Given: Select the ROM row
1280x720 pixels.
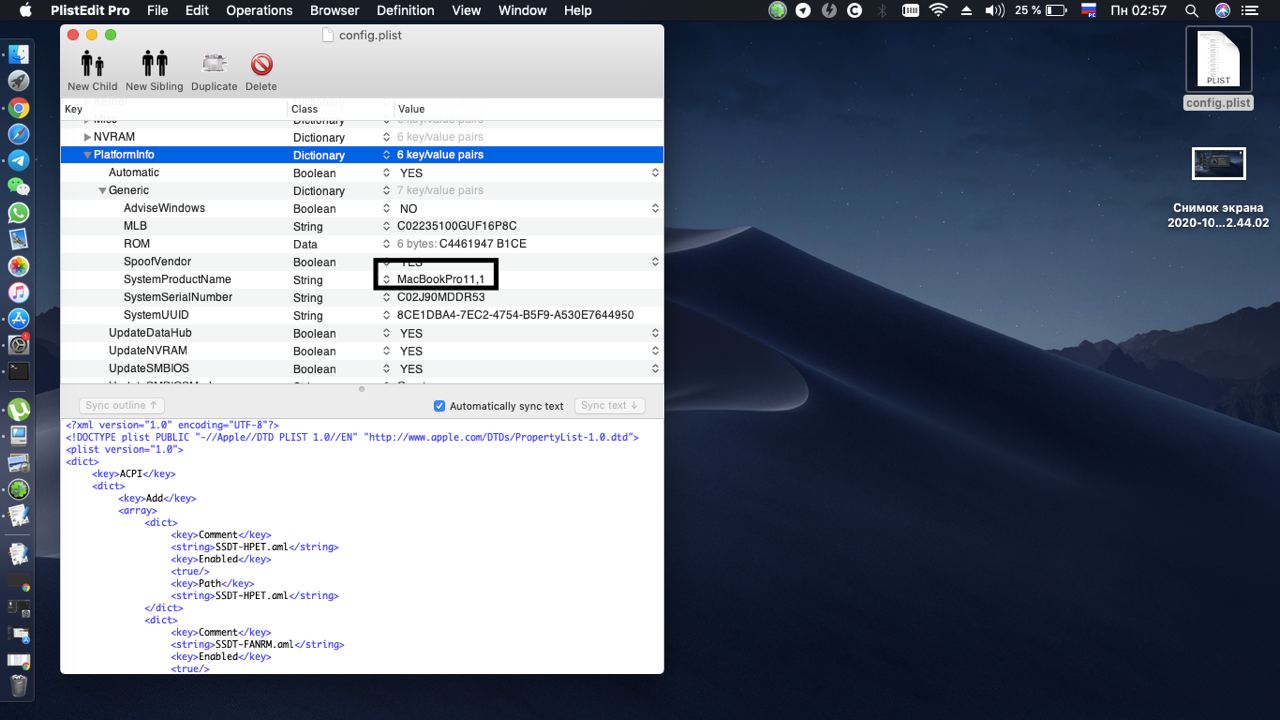Looking at the screenshot, I should tap(362, 244).
